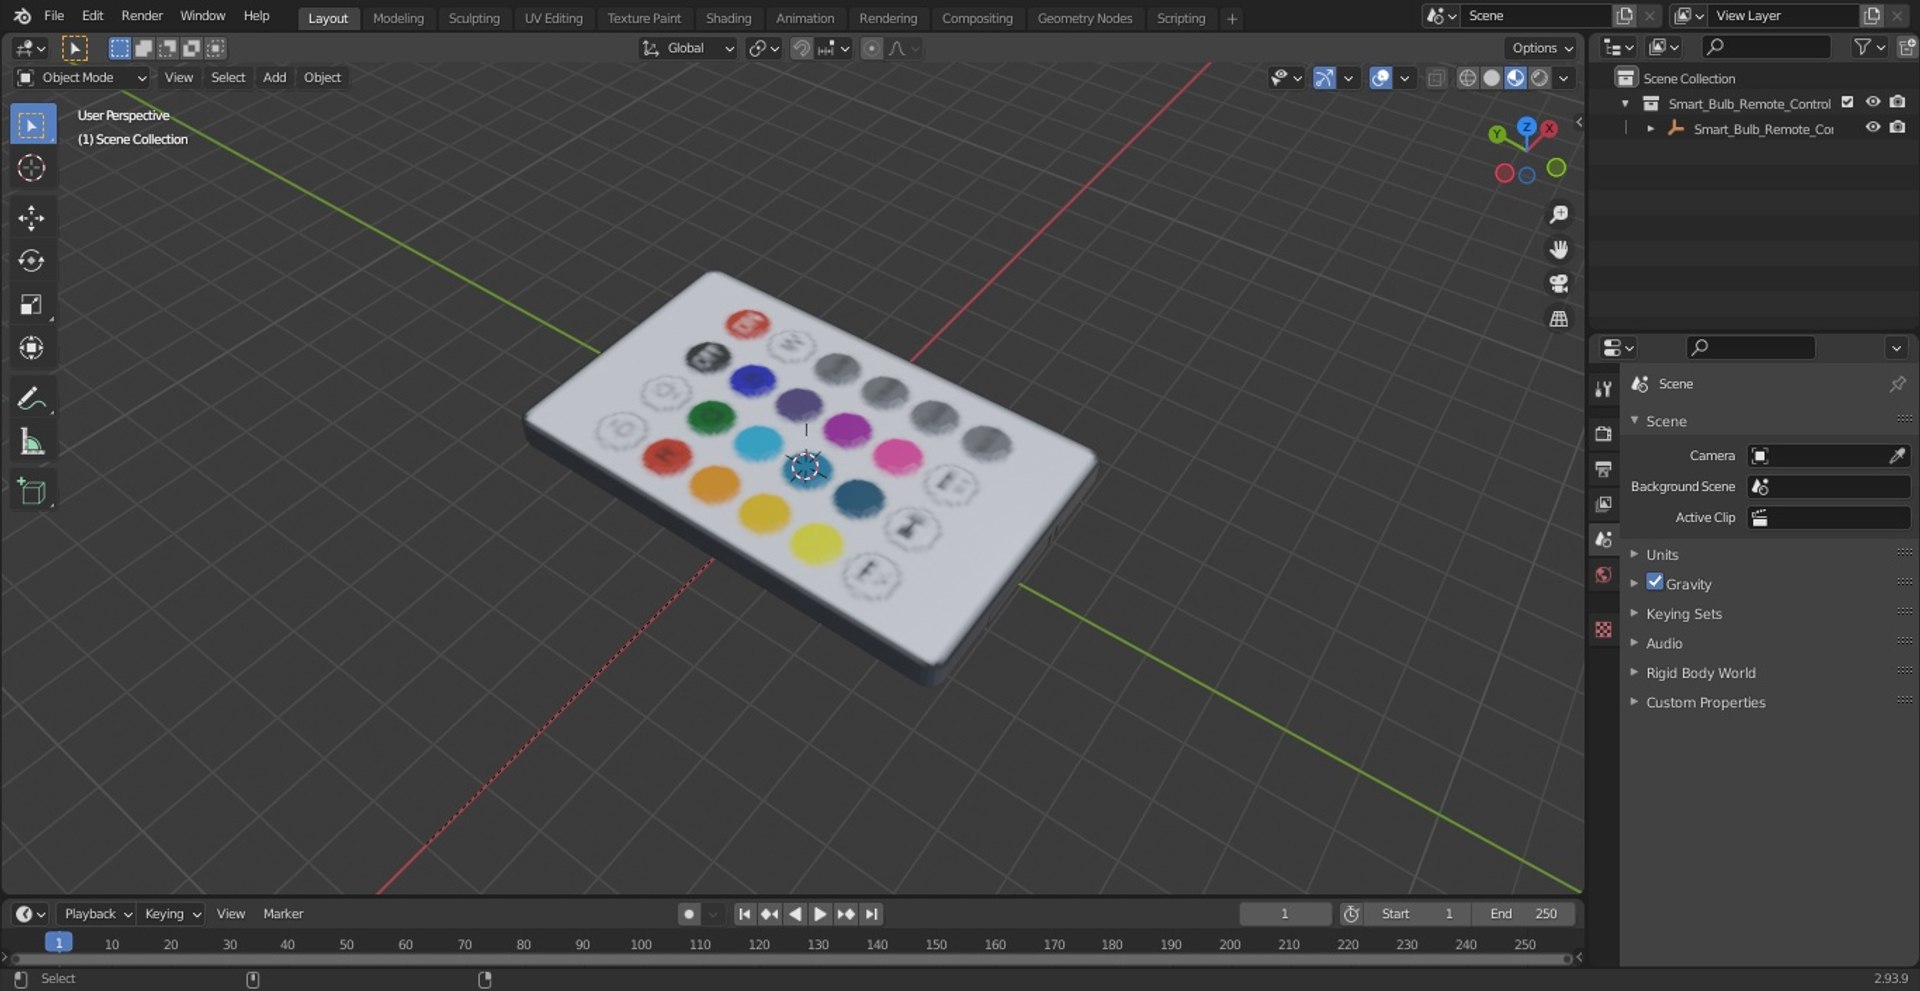Screen dimensions: 1920x991
Task: Click the current frame number field
Action: pyautogui.click(x=1285, y=914)
